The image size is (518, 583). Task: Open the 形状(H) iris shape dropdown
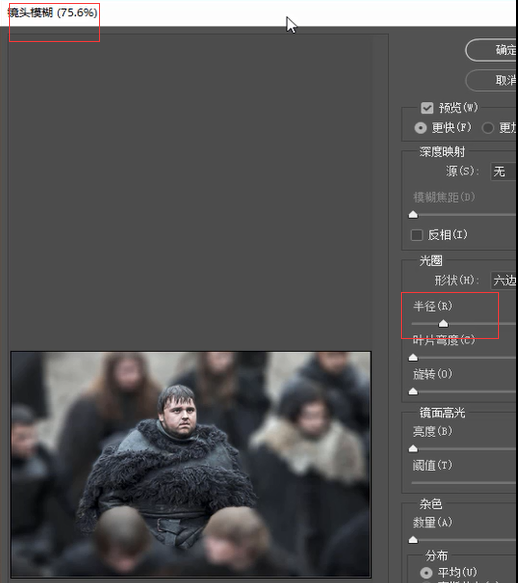(x=503, y=280)
